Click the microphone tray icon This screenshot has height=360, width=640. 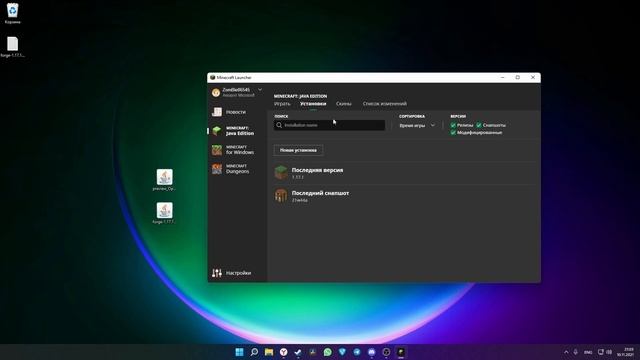pos(576,352)
